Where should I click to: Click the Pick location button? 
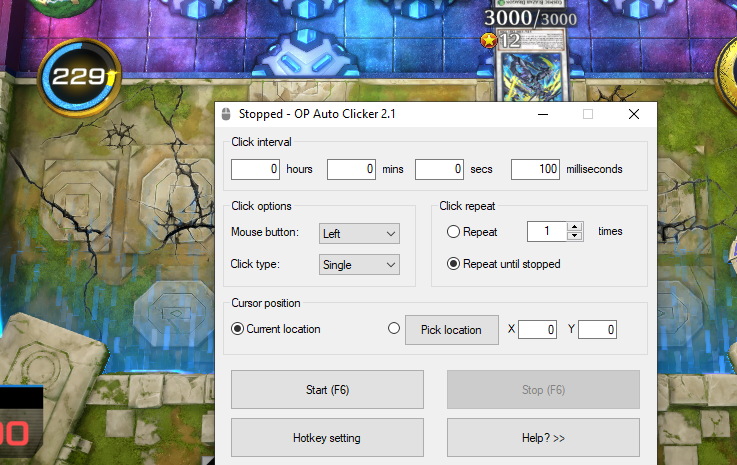click(452, 330)
